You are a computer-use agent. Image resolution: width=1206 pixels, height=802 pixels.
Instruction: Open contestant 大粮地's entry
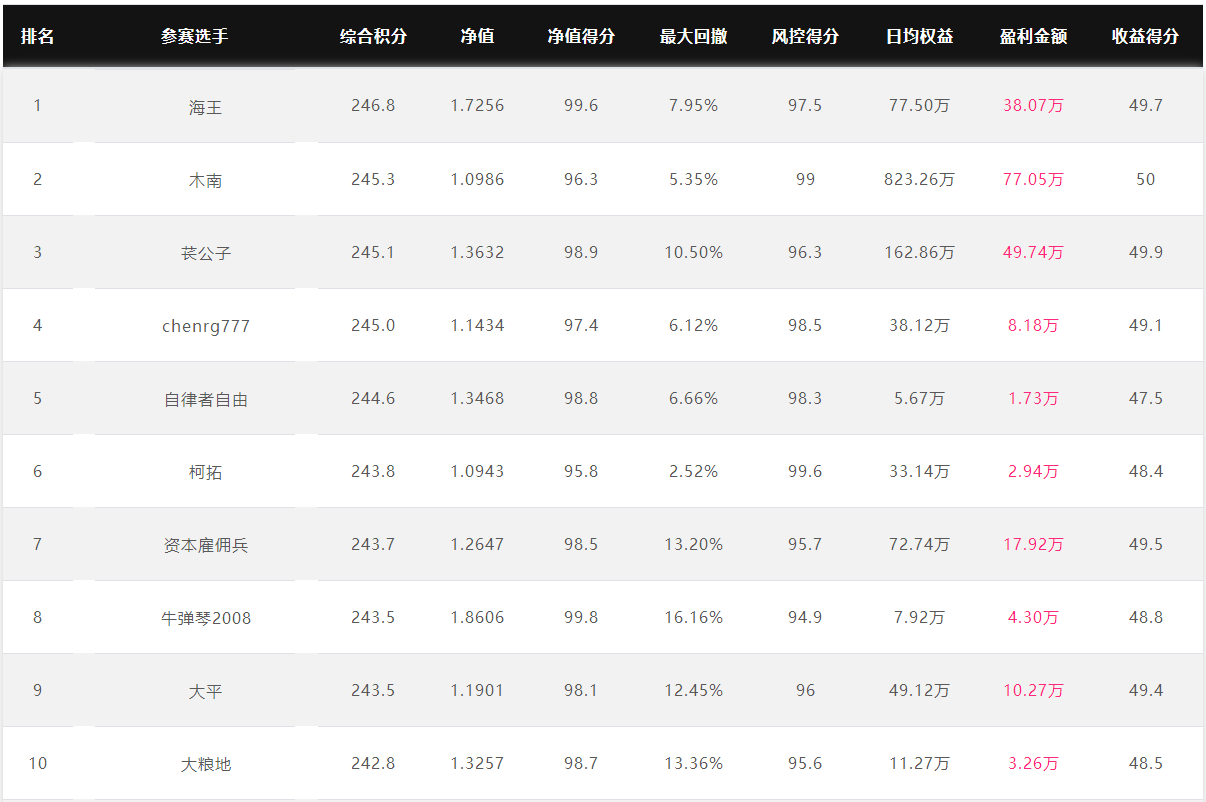coord(205,764)
